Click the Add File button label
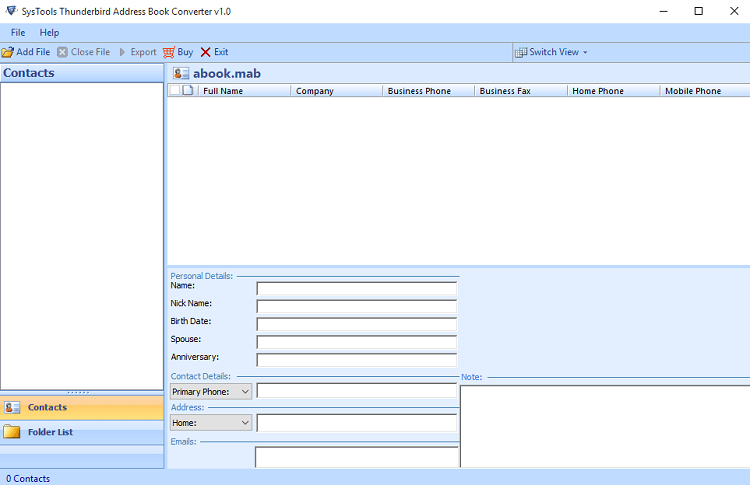Viewport: 750px width, 485px height. pos(33,52)
